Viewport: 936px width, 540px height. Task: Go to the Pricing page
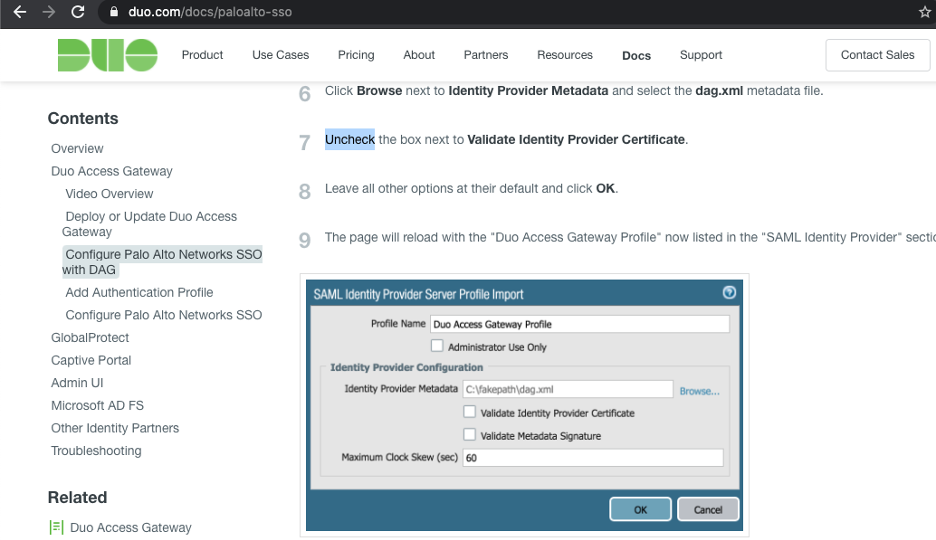pyautogui.click(x=356, y=55)
